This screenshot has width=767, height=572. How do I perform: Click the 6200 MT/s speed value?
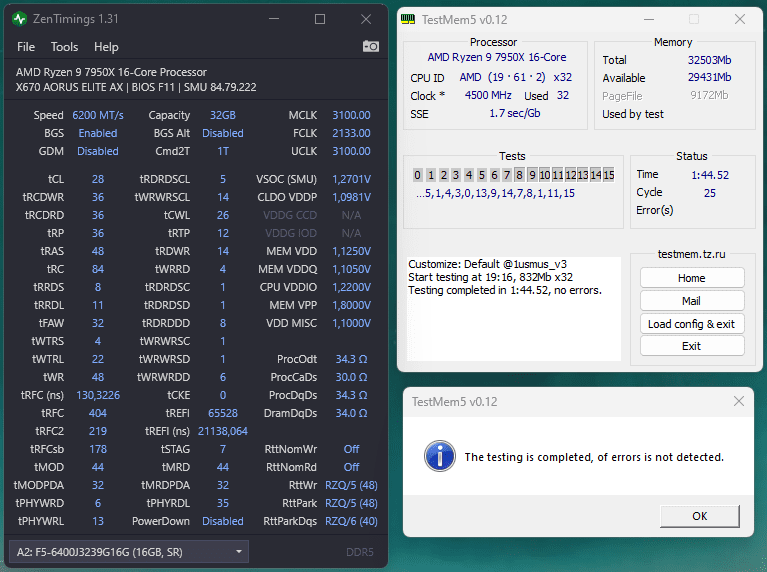(98, 115)
